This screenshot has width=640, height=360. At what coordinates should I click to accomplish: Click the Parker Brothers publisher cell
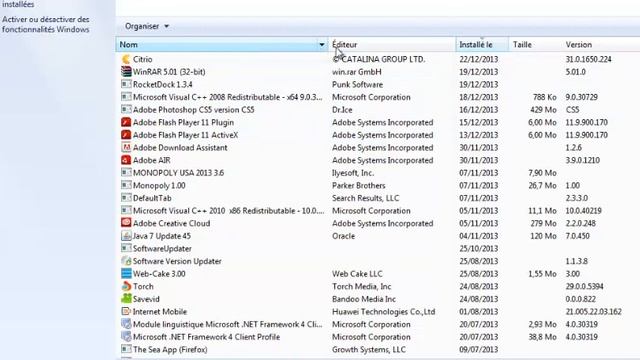[x=359, y=185]
